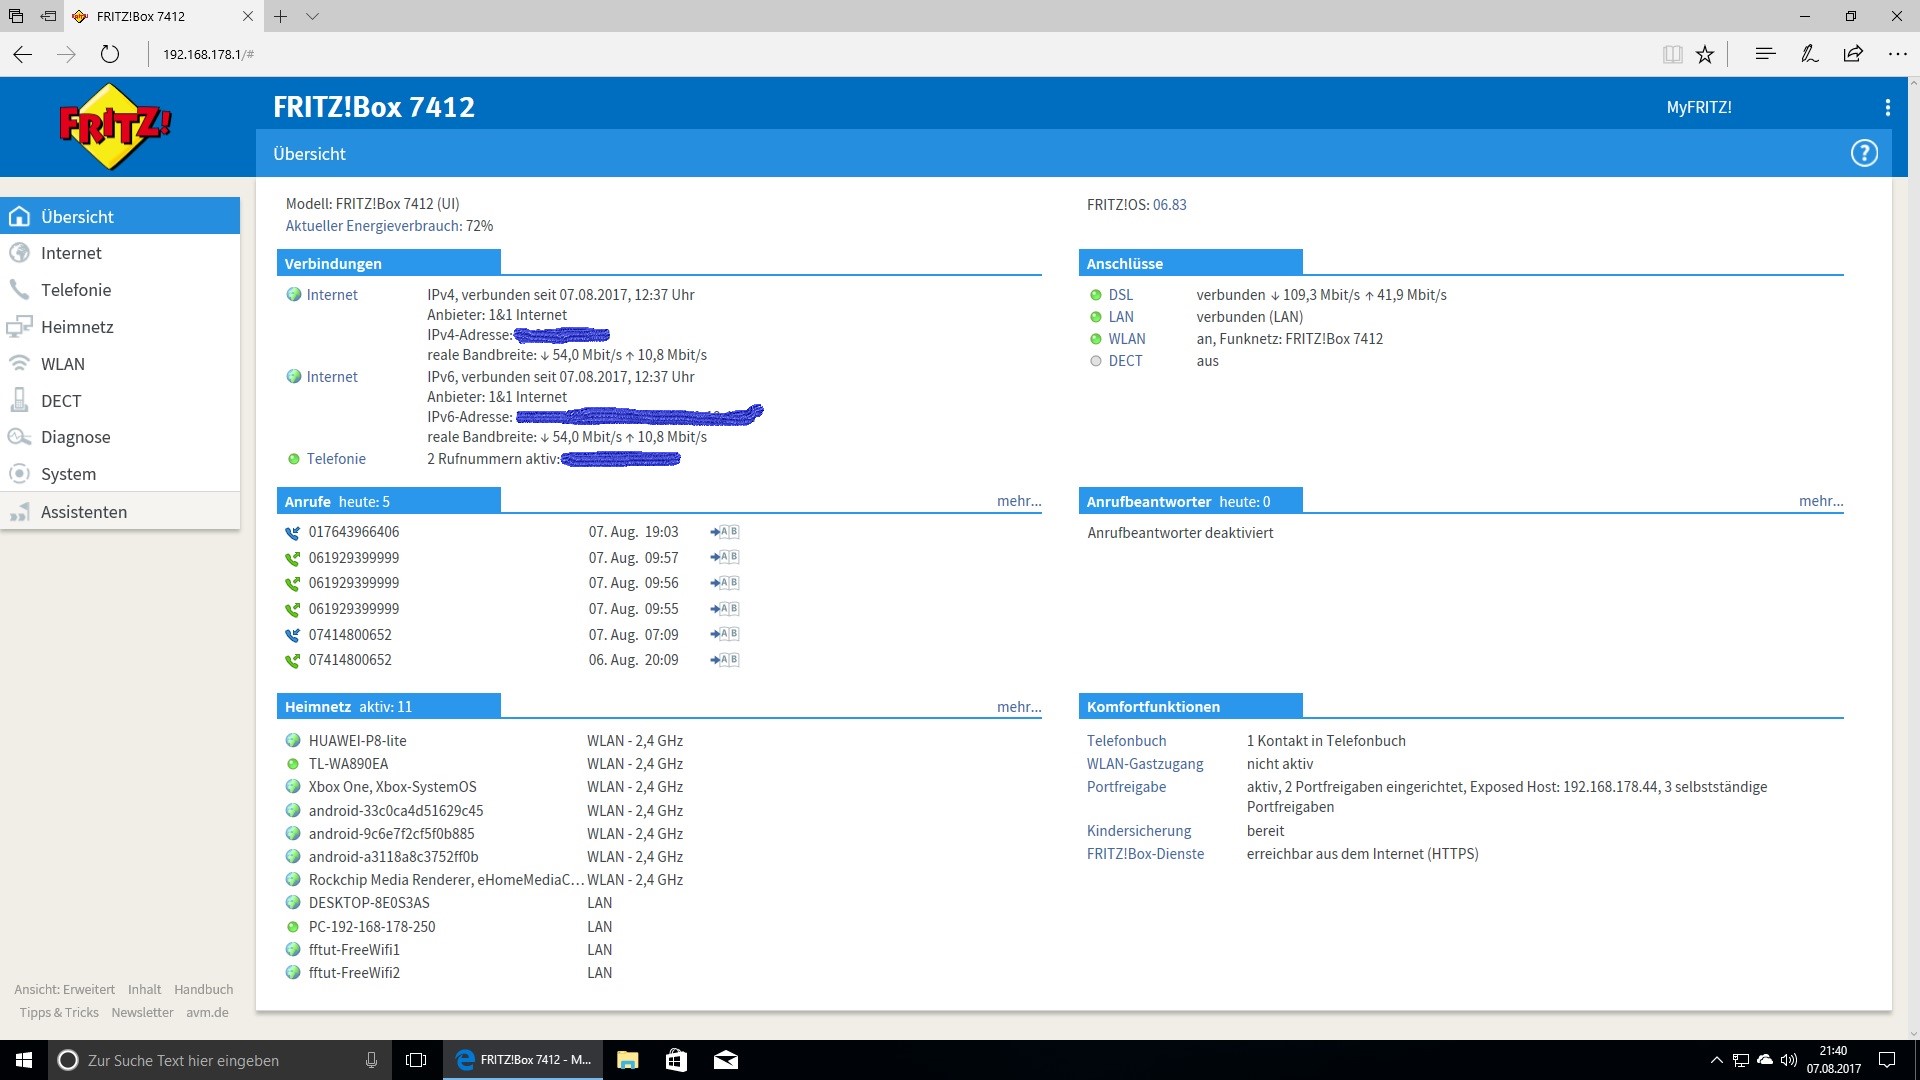1920x1080 pixels.
Task: Select WLAN in the sidebar
Action: 62,364
